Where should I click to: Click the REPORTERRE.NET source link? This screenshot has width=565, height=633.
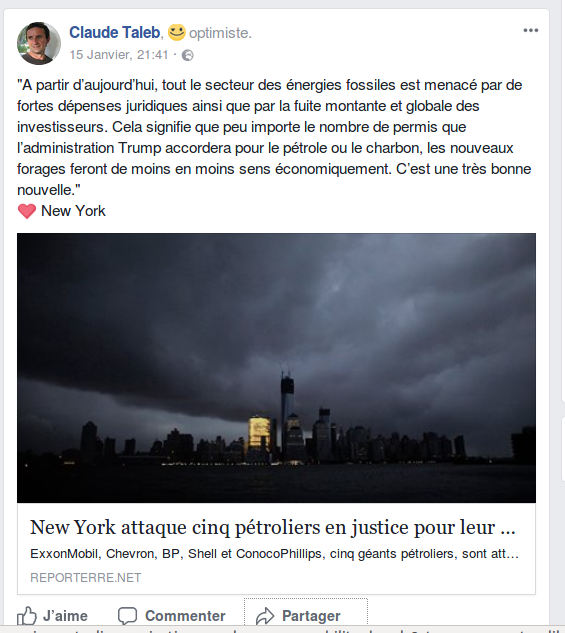[86, 577]
